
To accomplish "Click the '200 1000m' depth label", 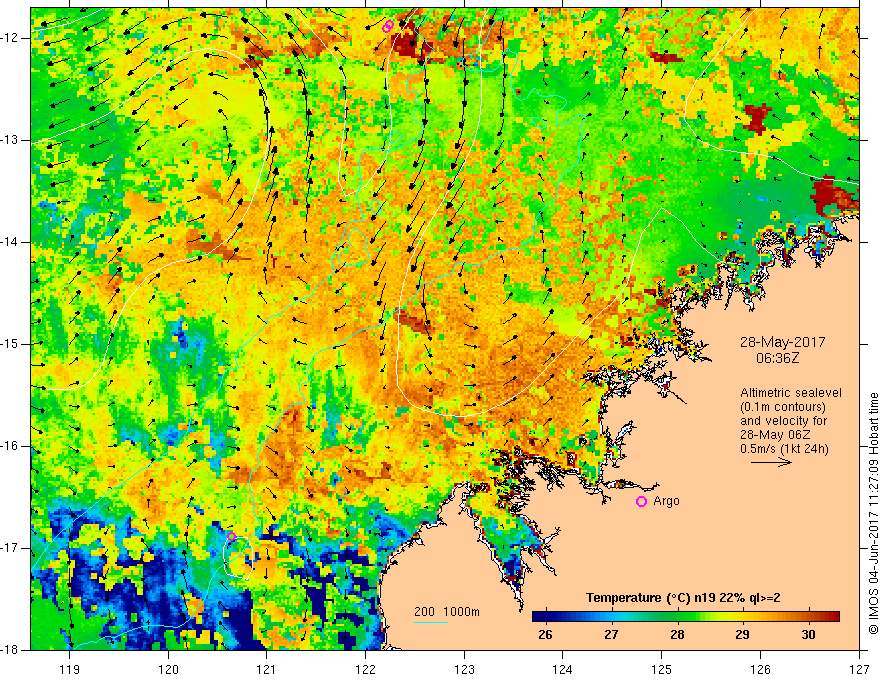I will coord(447,612).
